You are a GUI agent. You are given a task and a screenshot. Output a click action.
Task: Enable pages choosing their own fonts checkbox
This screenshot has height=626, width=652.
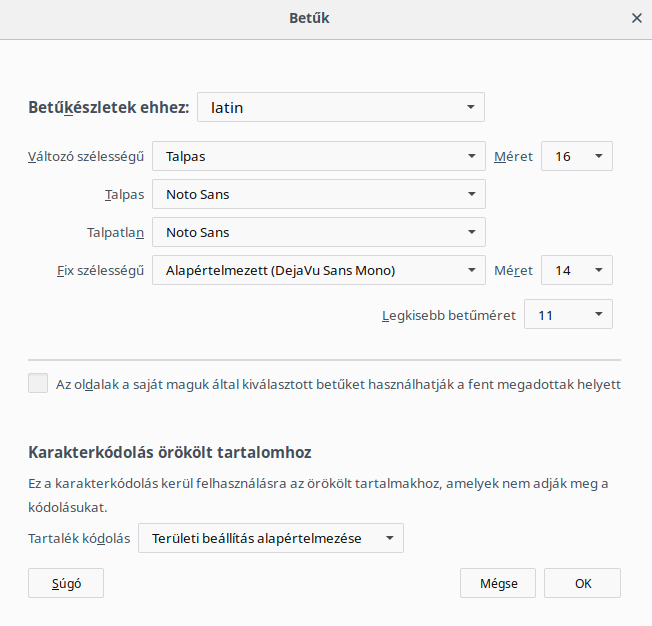tap(38, 383)
